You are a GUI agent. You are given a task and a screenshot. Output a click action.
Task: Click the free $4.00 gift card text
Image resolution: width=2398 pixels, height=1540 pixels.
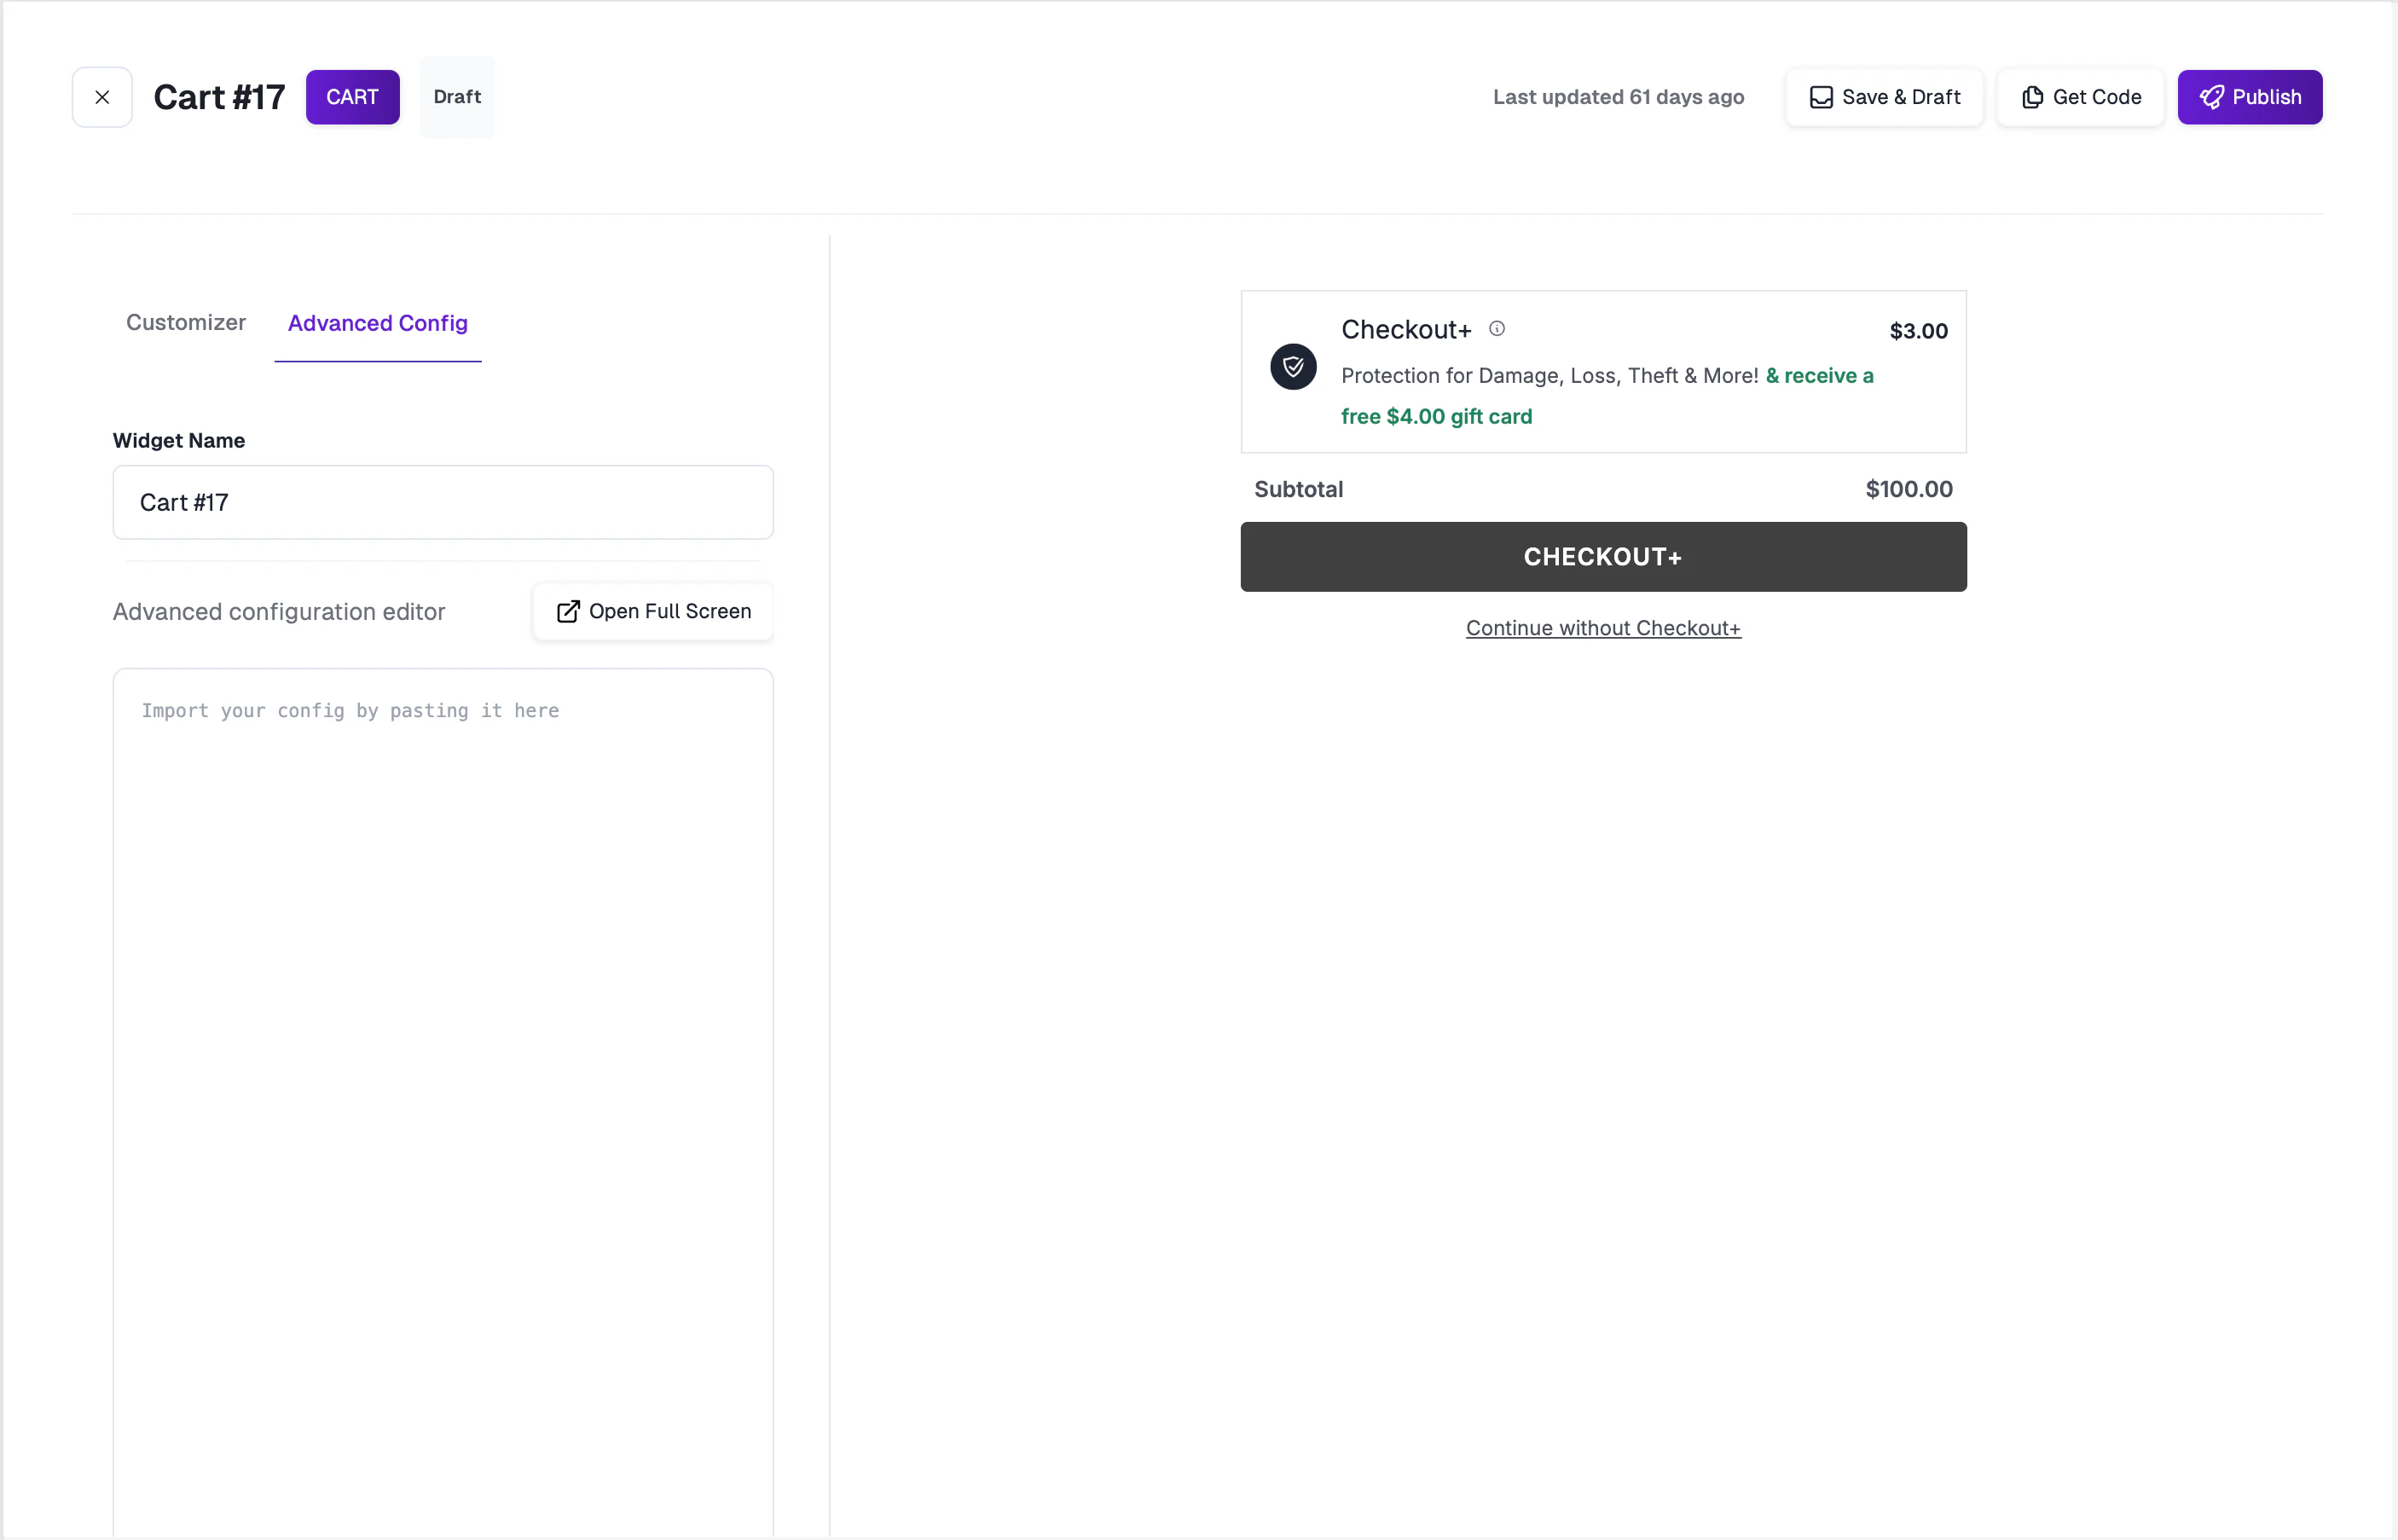(x=1436, y=416)
